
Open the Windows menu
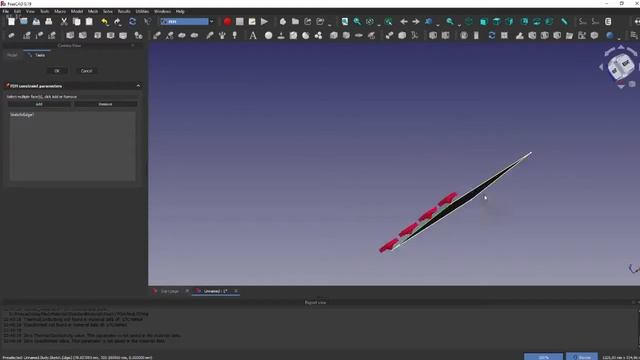162,11
